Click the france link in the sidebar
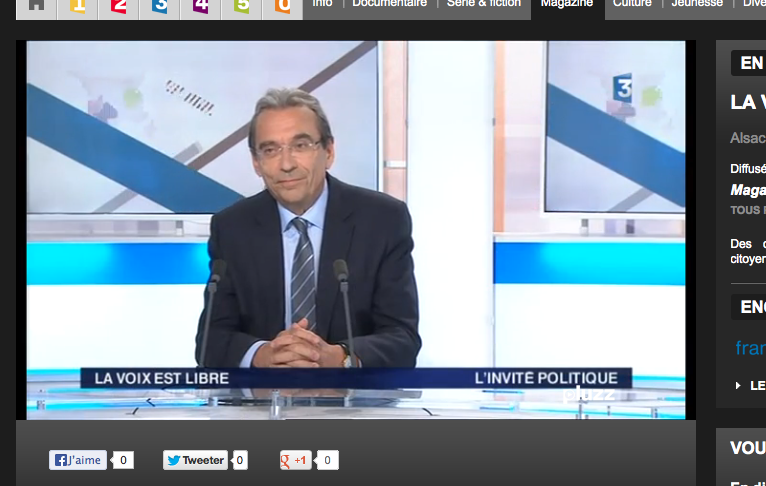 pos(750,348)
